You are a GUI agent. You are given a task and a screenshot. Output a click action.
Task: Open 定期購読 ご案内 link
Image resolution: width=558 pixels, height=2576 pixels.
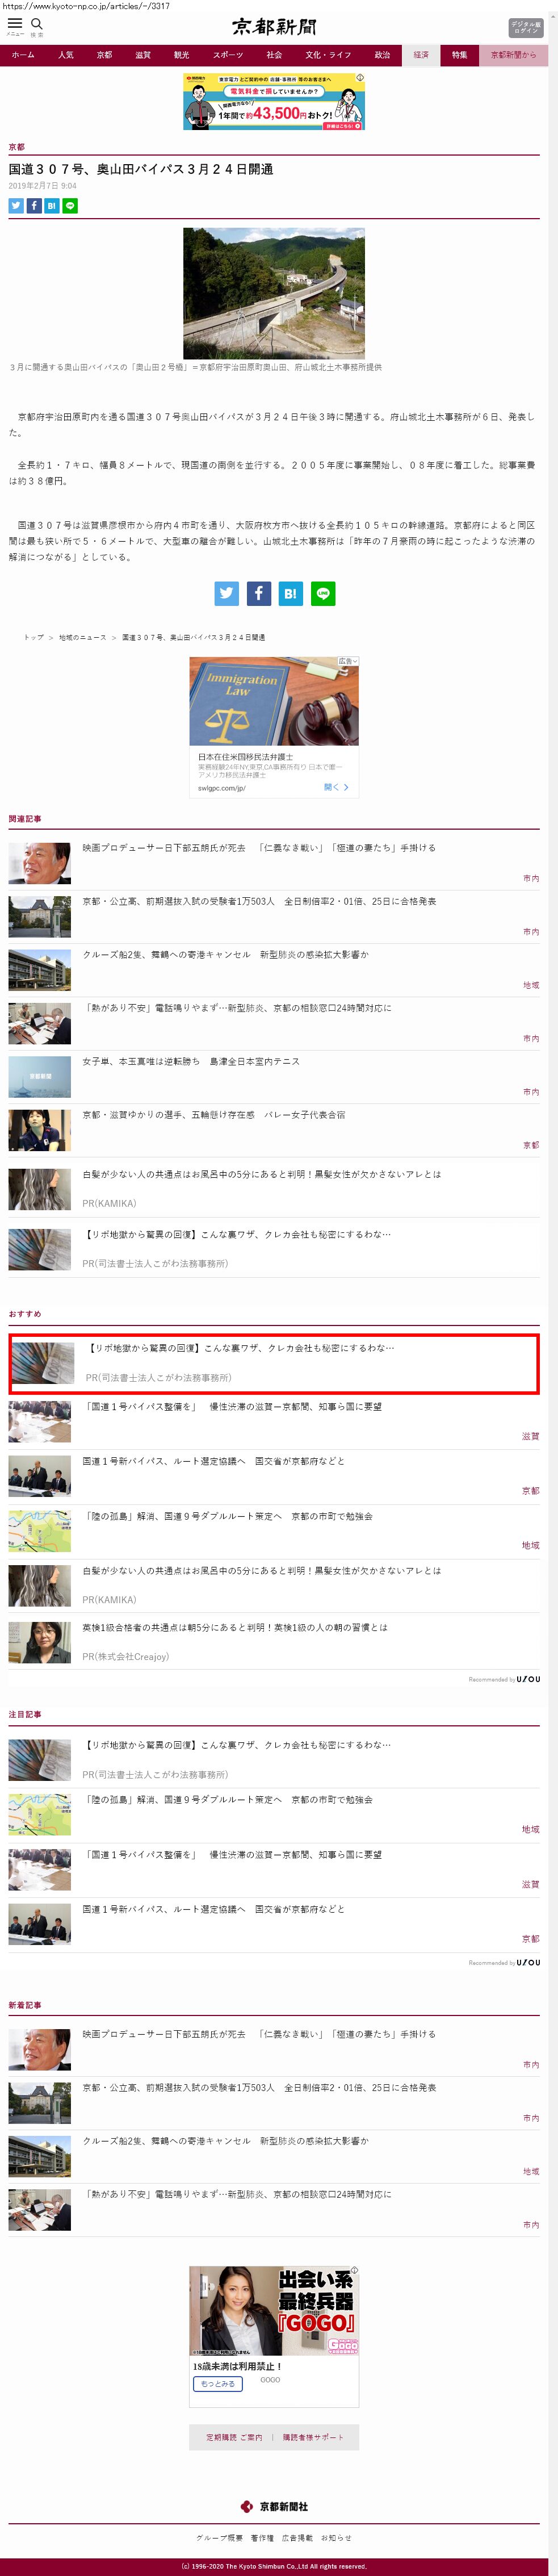(x=234, y=2437)
